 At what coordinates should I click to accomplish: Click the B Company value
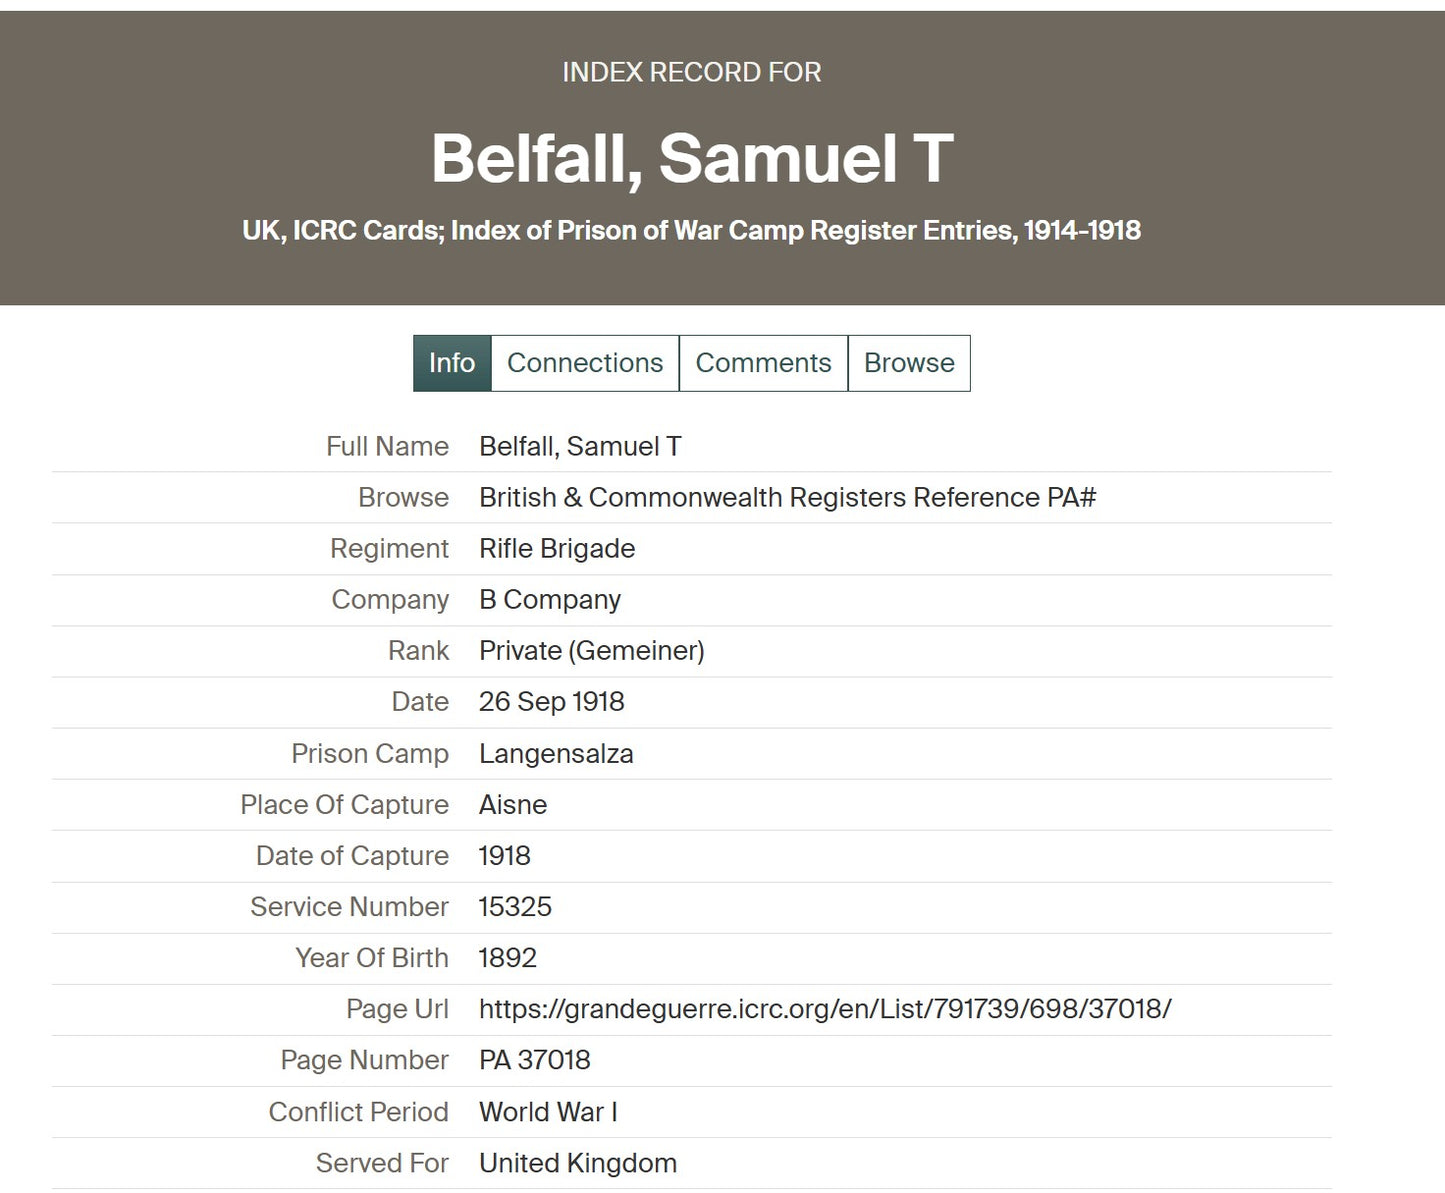pos(550,600)
